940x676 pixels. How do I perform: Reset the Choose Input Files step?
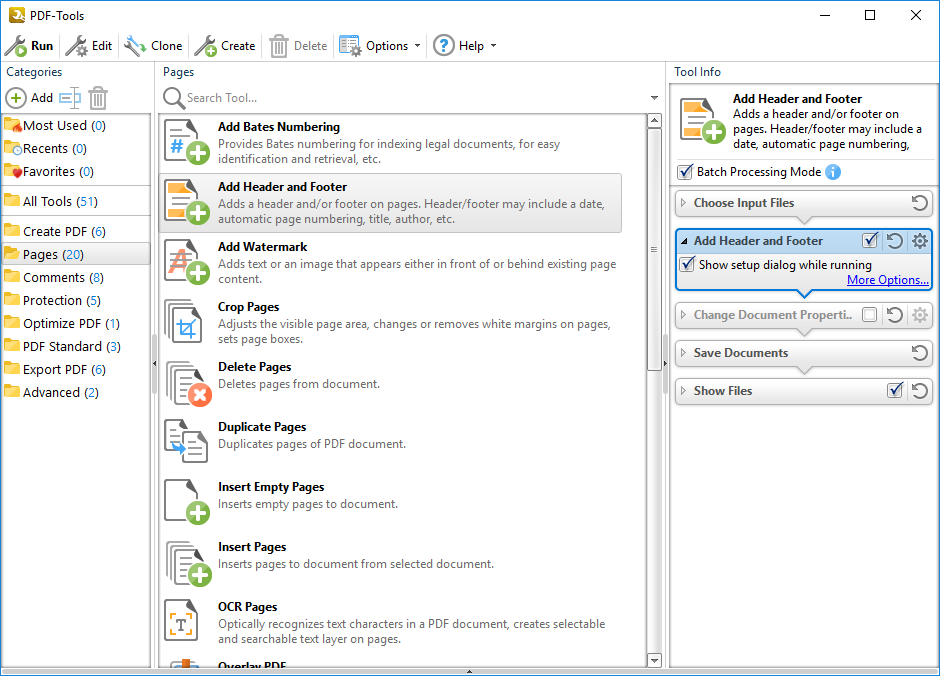[x=919, y=203]
